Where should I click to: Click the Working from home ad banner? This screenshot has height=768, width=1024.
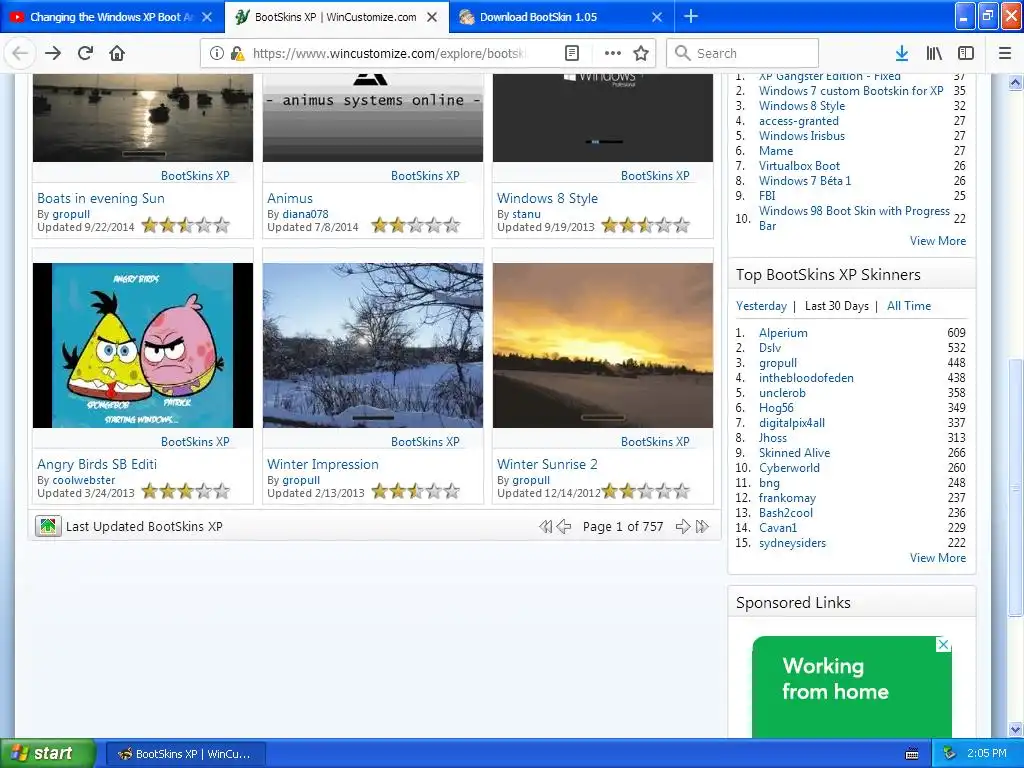852,687
